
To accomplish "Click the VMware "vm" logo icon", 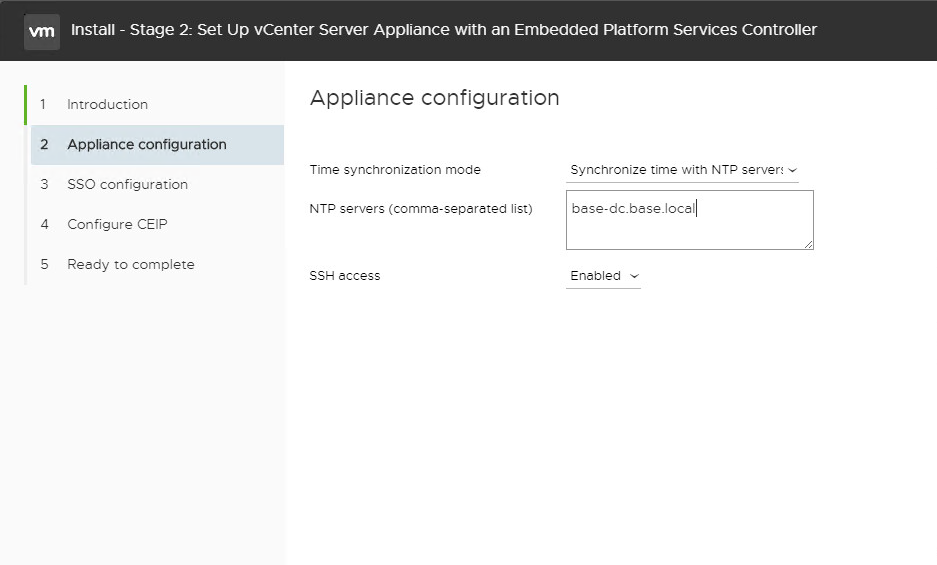I will point(42,31).
